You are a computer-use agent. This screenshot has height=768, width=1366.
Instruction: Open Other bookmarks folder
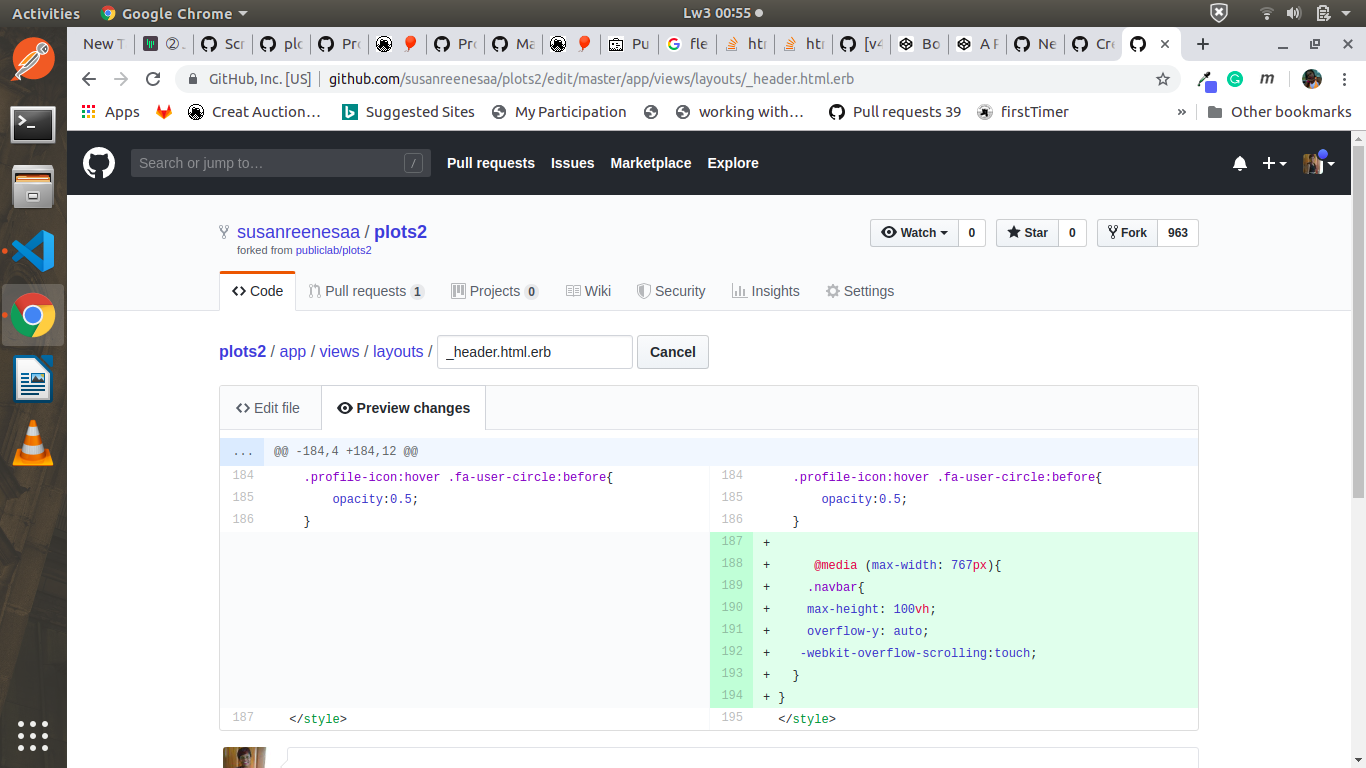click(1279, 112)
